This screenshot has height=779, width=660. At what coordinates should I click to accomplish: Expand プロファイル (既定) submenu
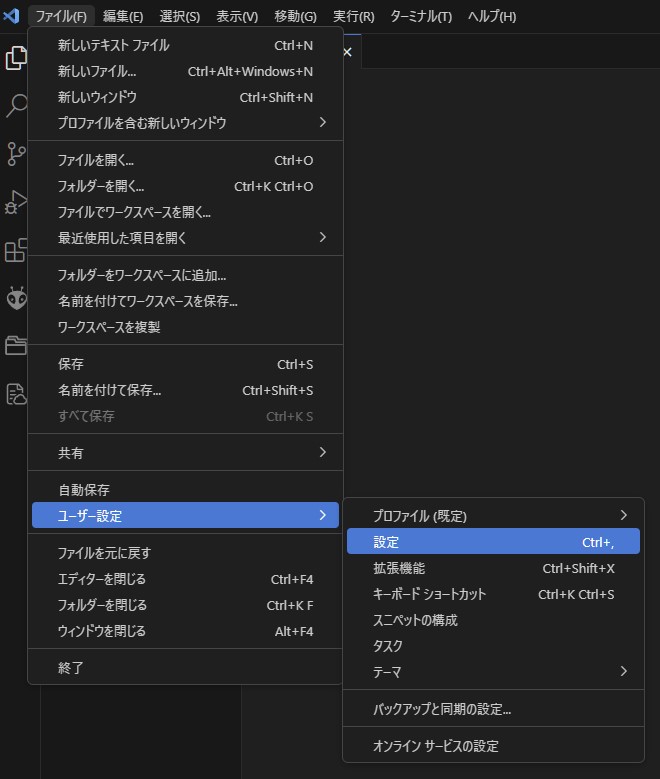494,516
